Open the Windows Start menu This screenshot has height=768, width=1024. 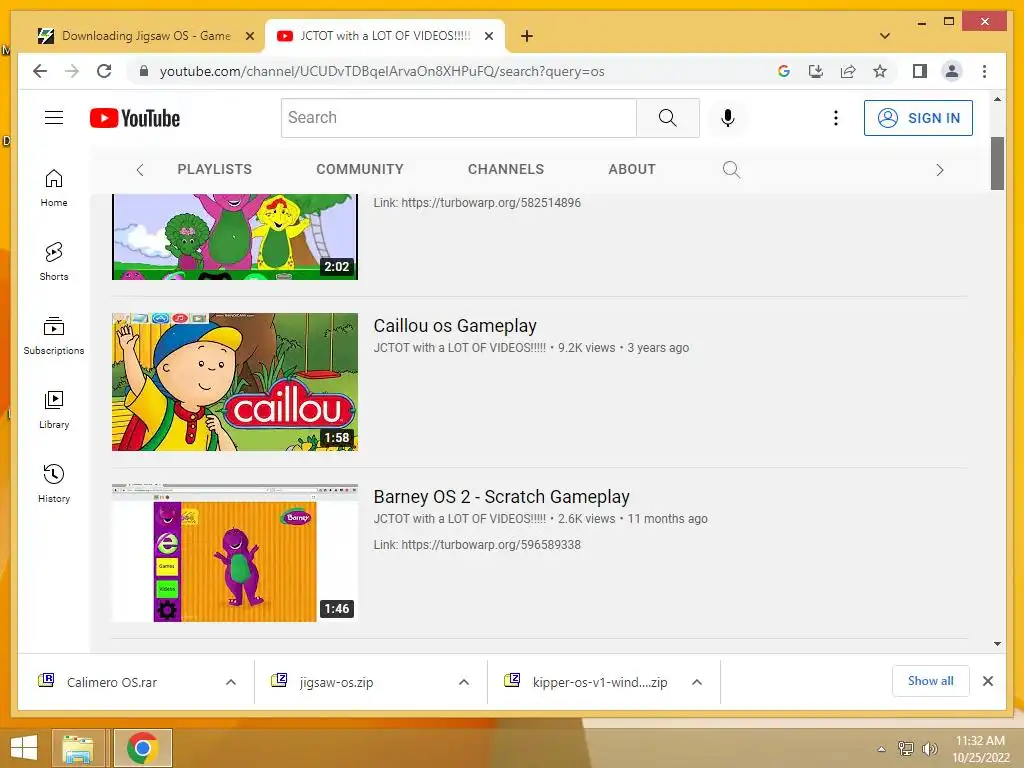pyautogui.click(x=24, y=748)
